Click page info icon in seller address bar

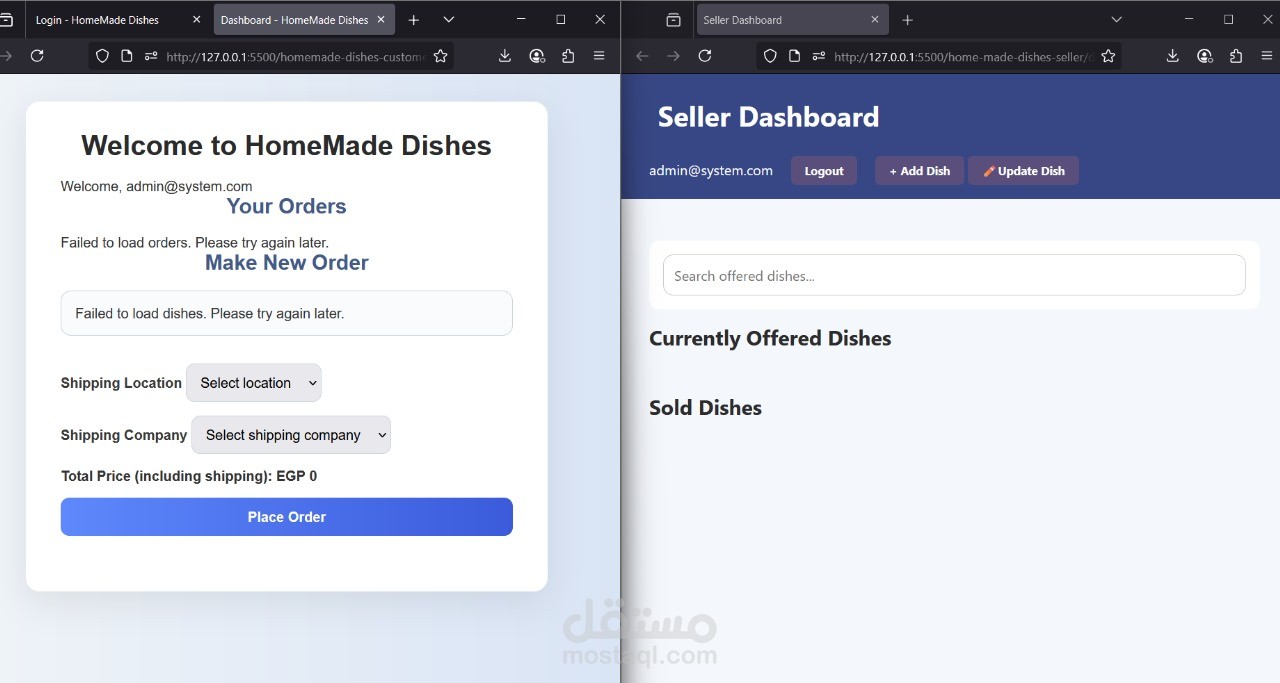click(794, 56)
